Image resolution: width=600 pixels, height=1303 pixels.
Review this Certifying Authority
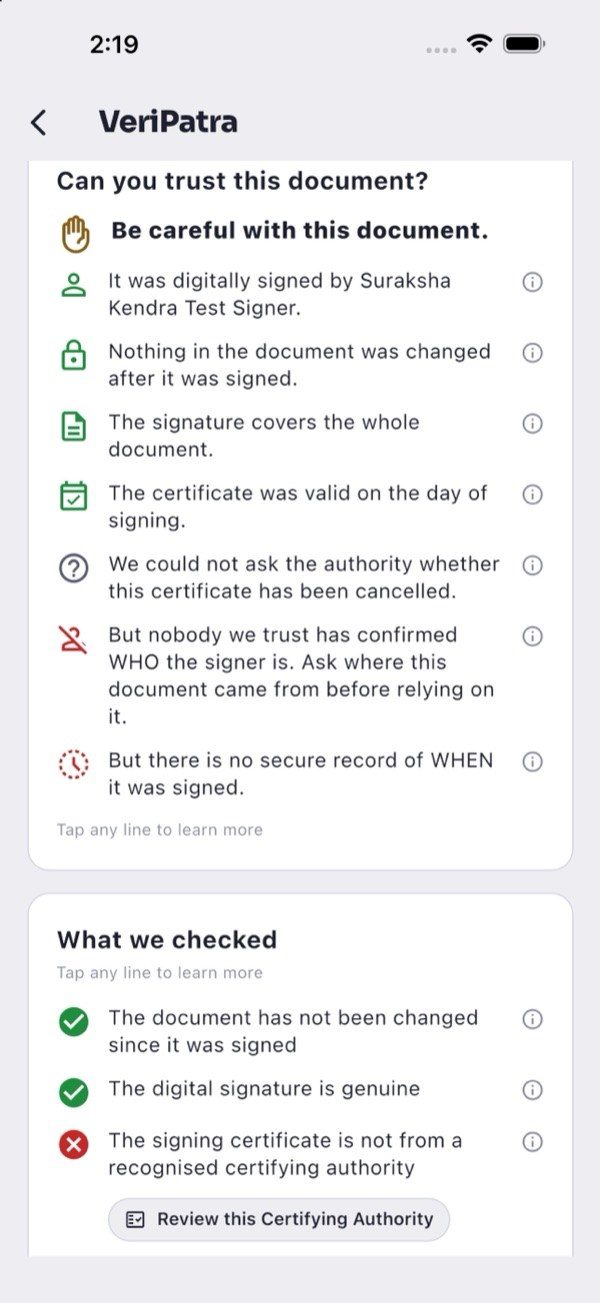point(279,1220)
